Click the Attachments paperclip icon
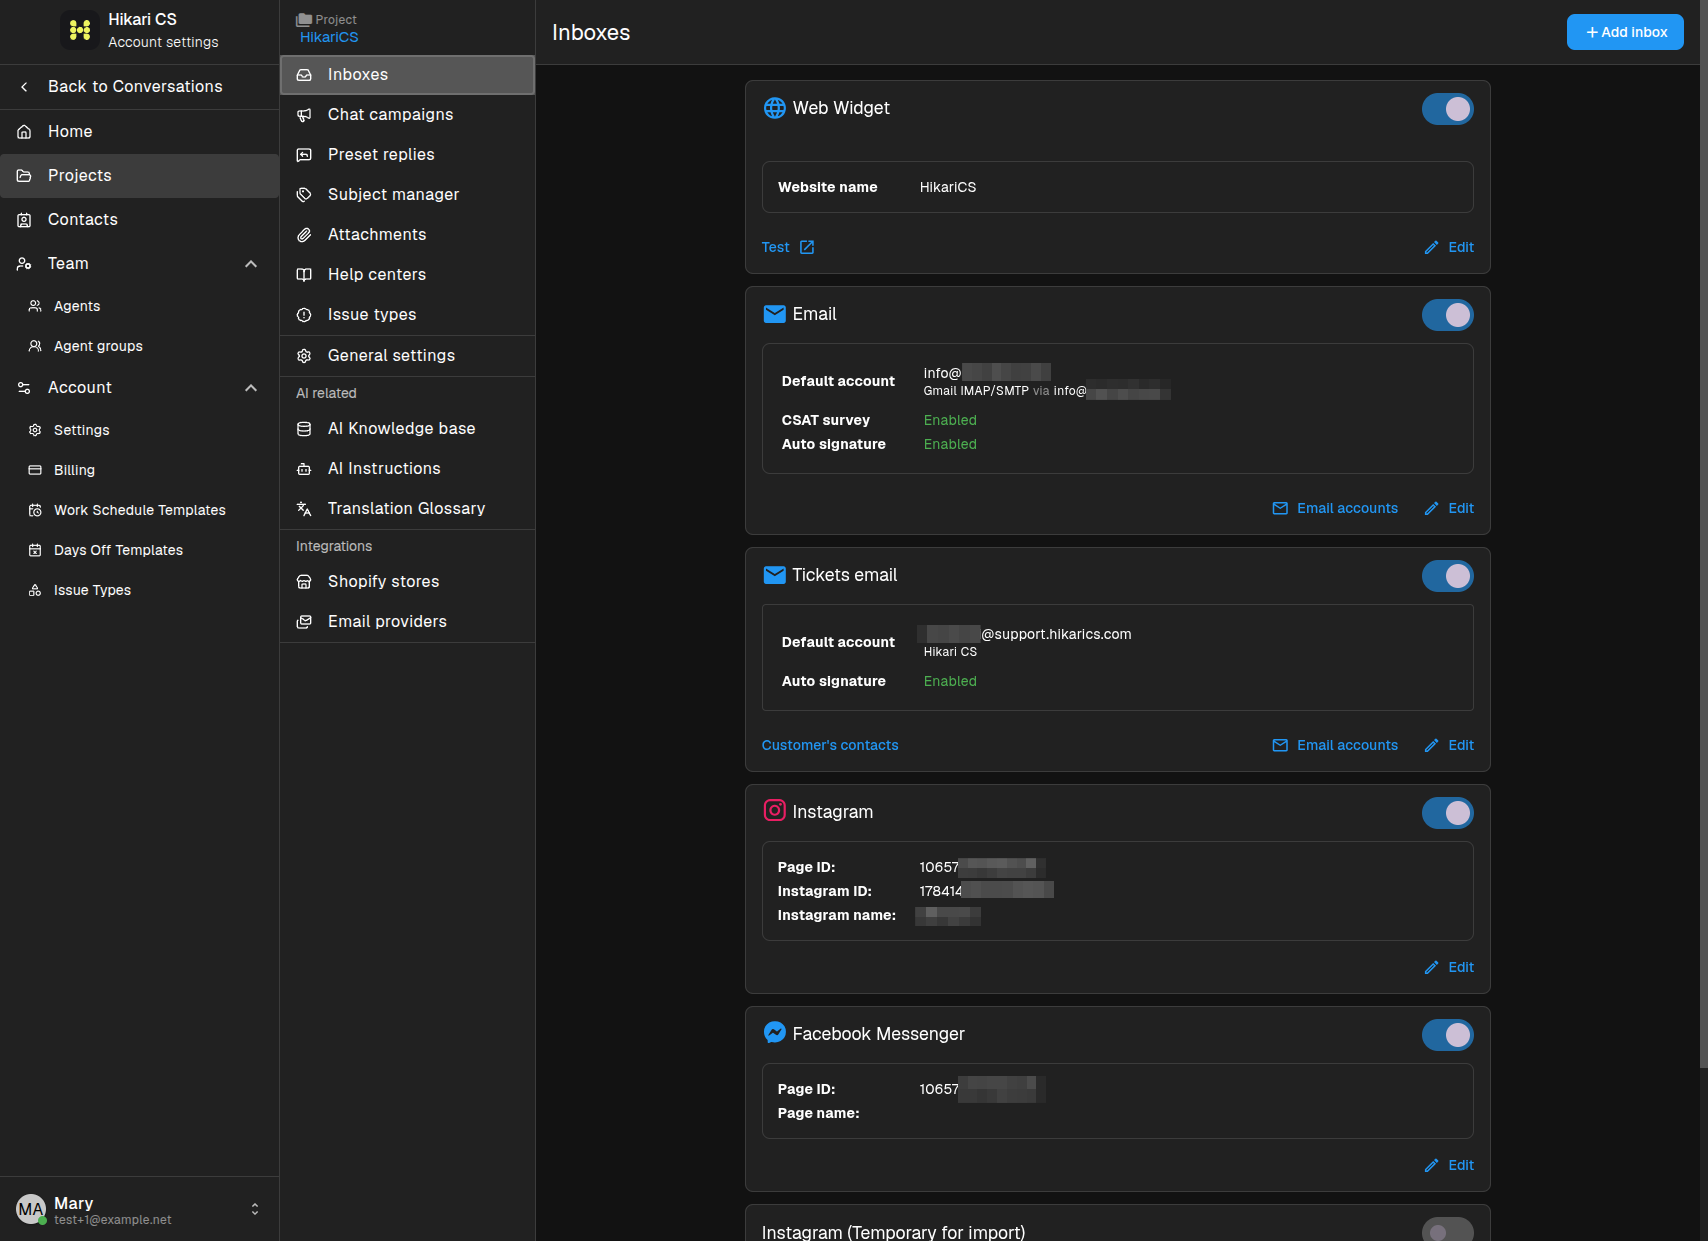Screen dimensions: 1708x1241 (304, 235)
